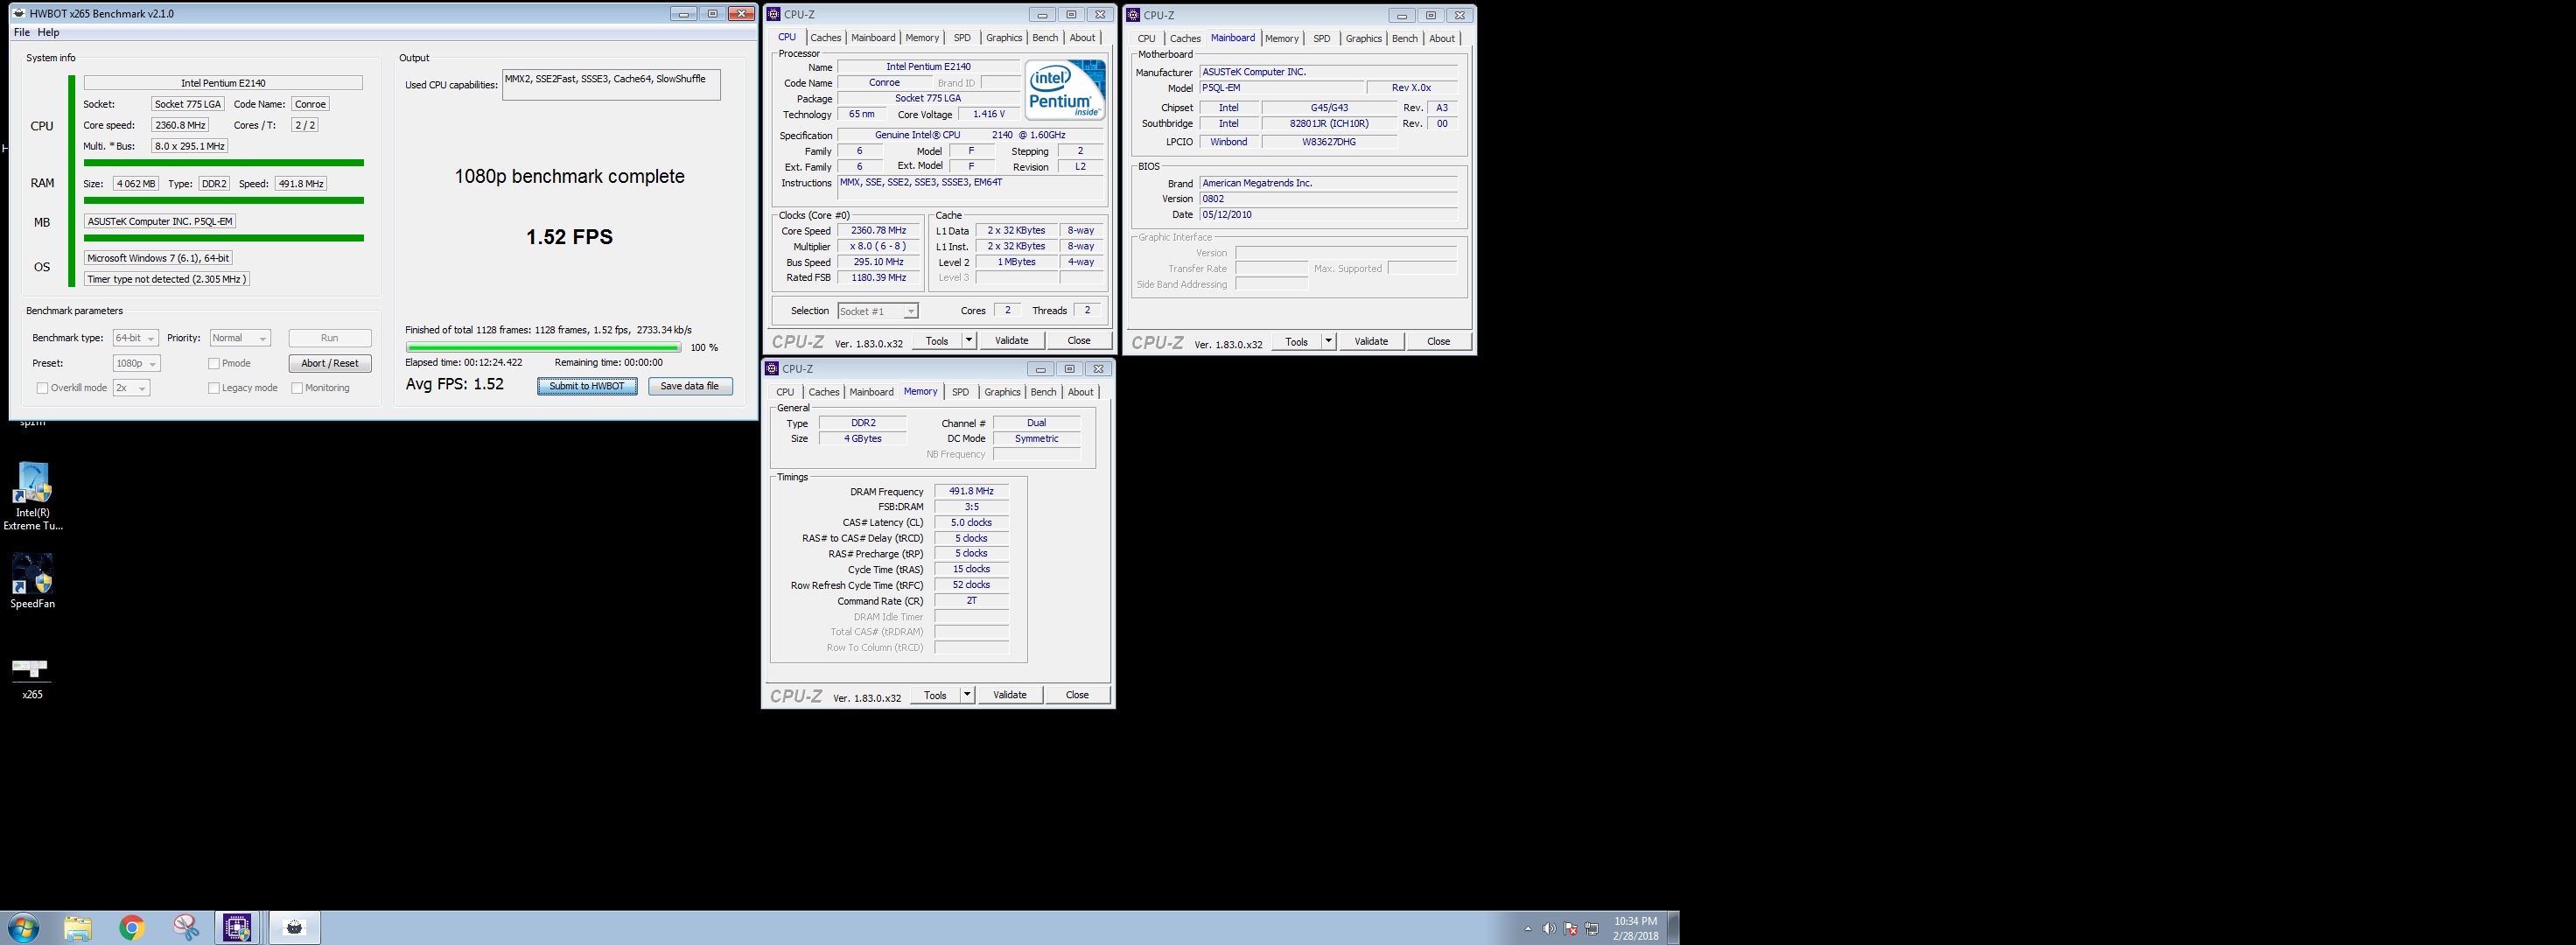
Task: Click the Abort / Reset button
Action: click(330, 363)
